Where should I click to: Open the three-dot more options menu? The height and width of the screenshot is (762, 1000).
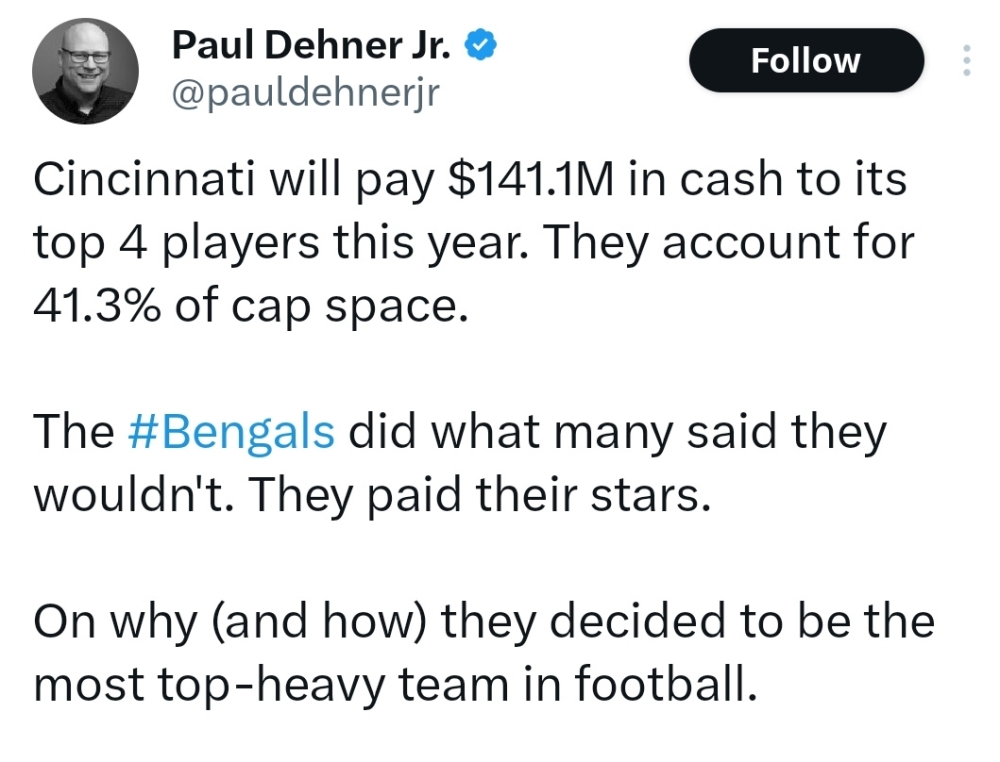[967, 61]
